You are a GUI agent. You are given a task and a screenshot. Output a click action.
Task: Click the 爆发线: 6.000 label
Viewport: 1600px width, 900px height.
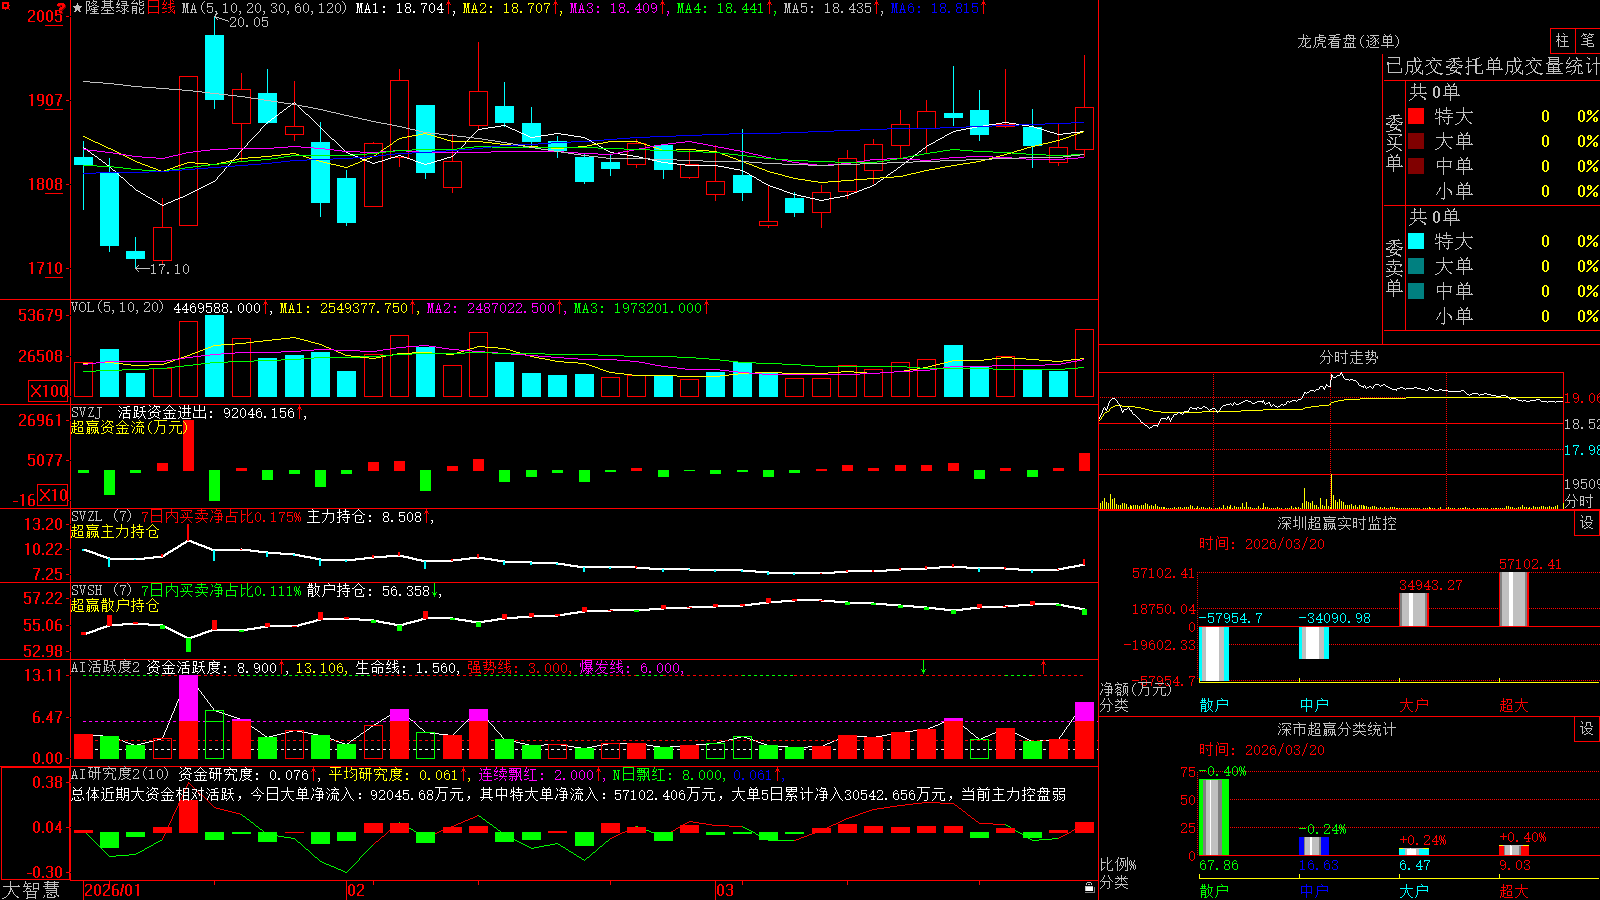coord(630,668)
